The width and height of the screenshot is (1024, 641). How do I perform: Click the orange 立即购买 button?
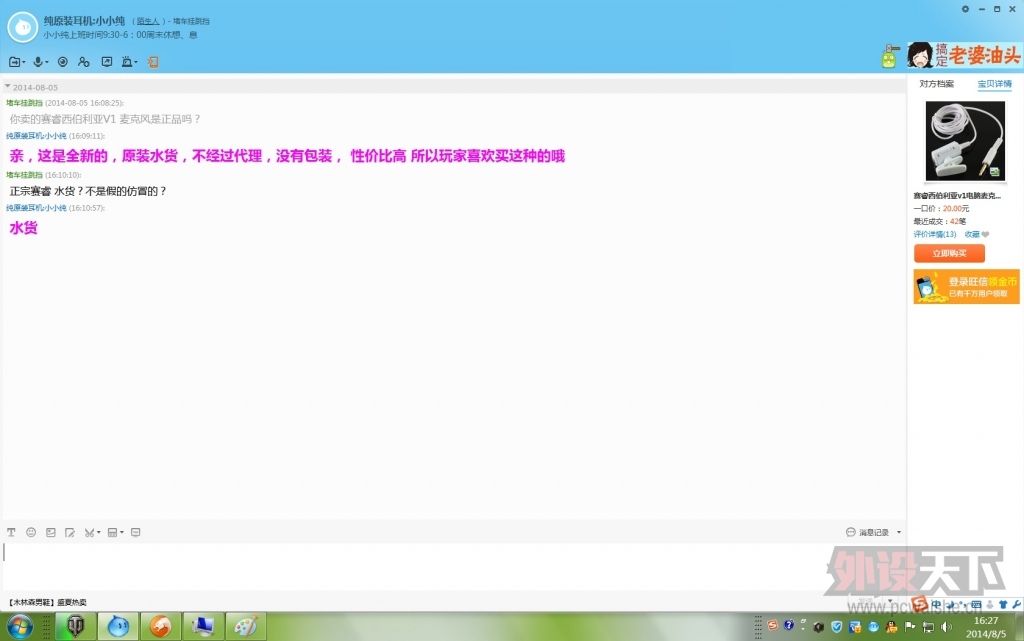point(949,253)
